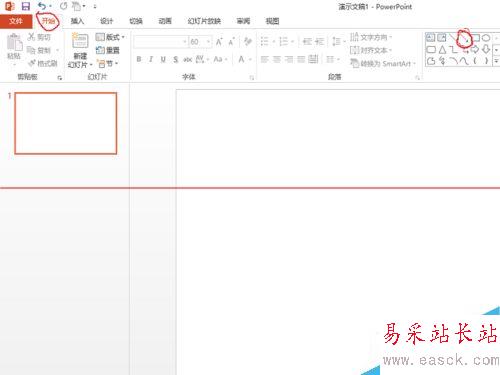Viewport: 500px width, 375px height.
Task: Open the paragraph group dialog launcher
Action: tap(417, 78)
